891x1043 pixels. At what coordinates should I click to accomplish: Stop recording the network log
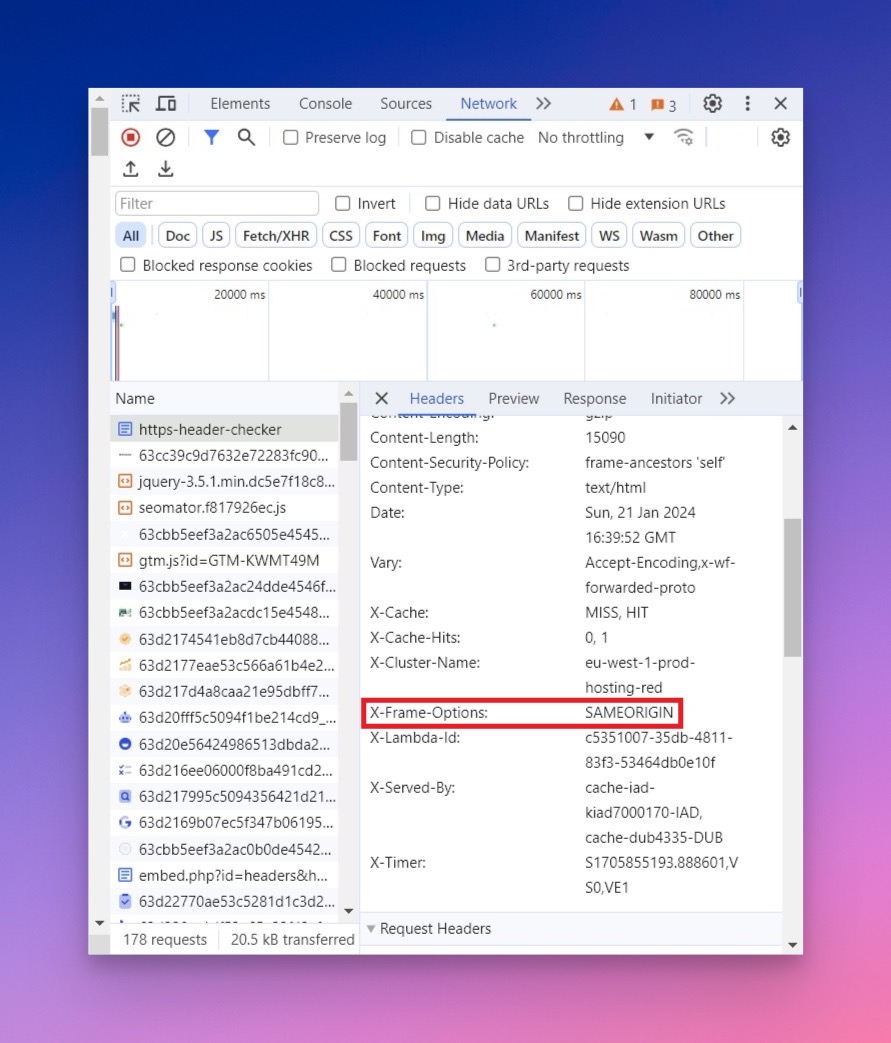pos(130,137)
